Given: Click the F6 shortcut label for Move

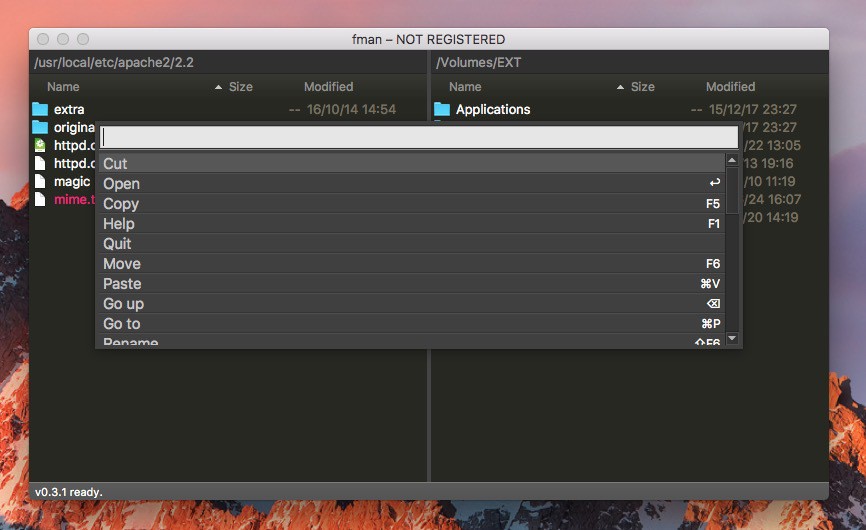Looking at the screenshot, I should point(713,264).
